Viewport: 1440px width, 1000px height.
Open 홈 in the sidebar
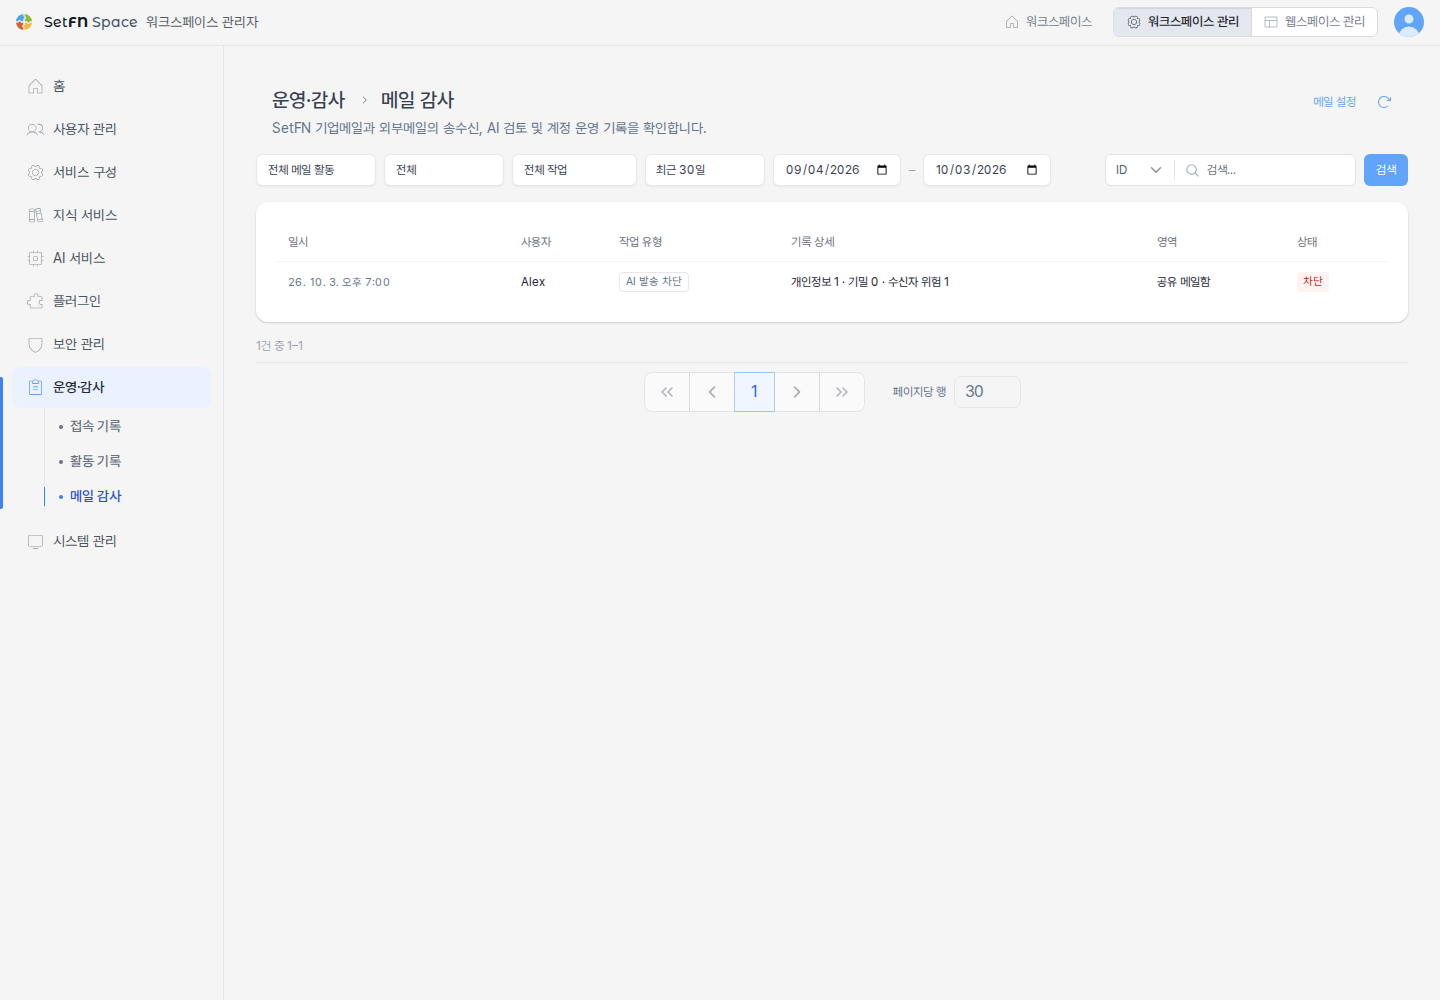[x=111, y=86]
